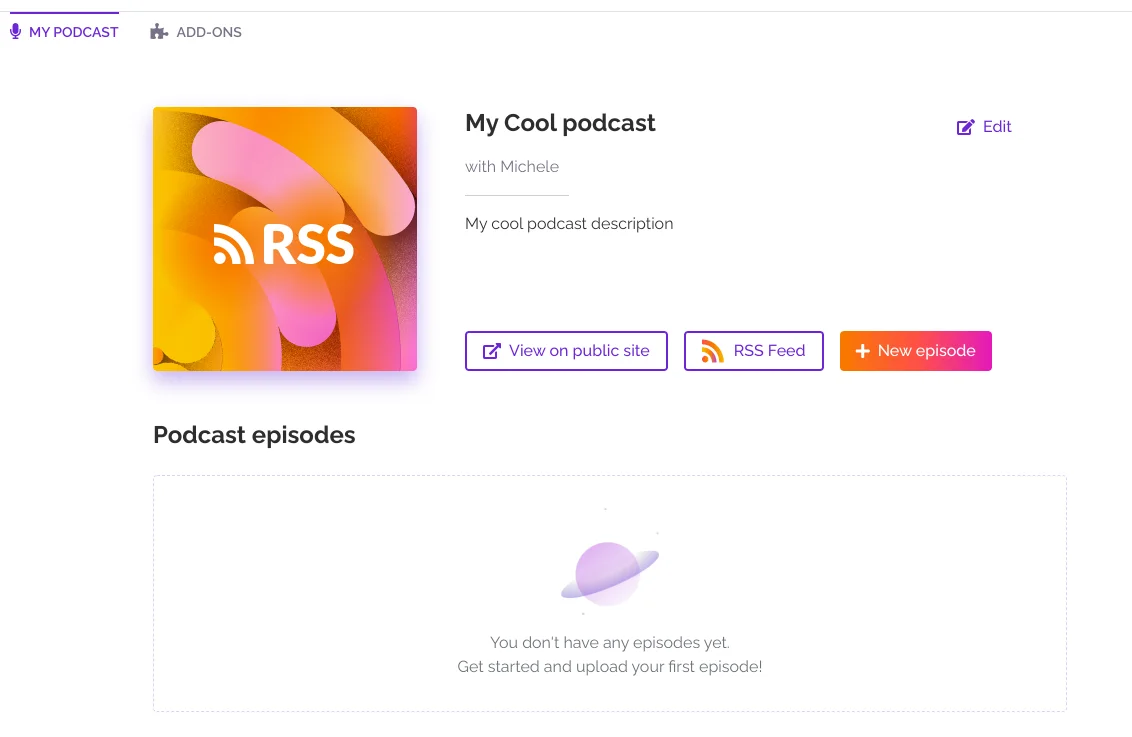Image resolution: width=1132 pixels, height=737 pixels.
Task: Open View on public site
Action: tap(566, 351)
